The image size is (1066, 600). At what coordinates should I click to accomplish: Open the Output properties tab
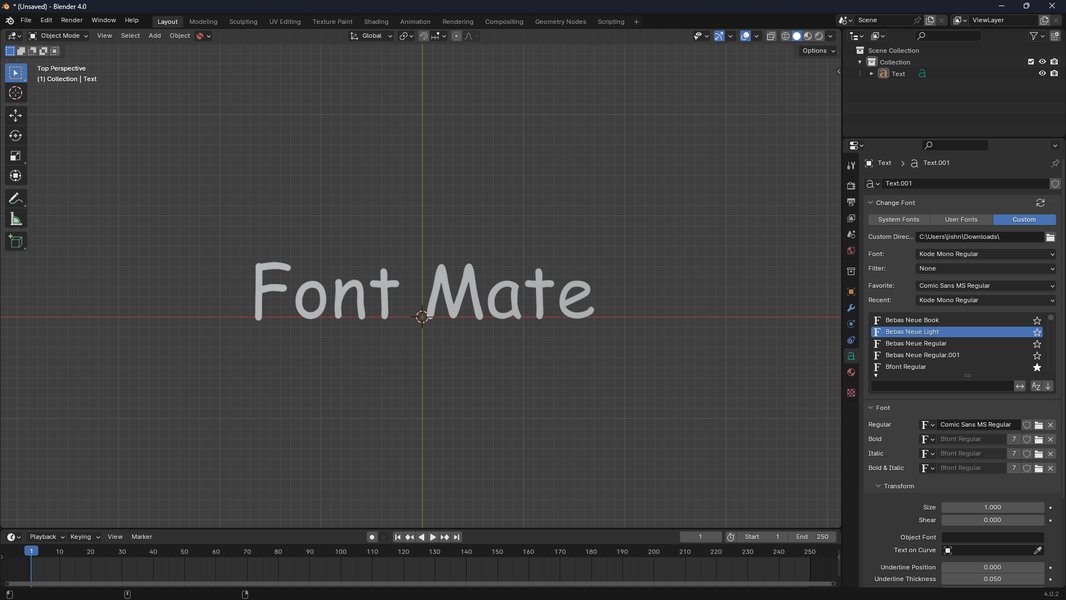click(x=851, y=202)
